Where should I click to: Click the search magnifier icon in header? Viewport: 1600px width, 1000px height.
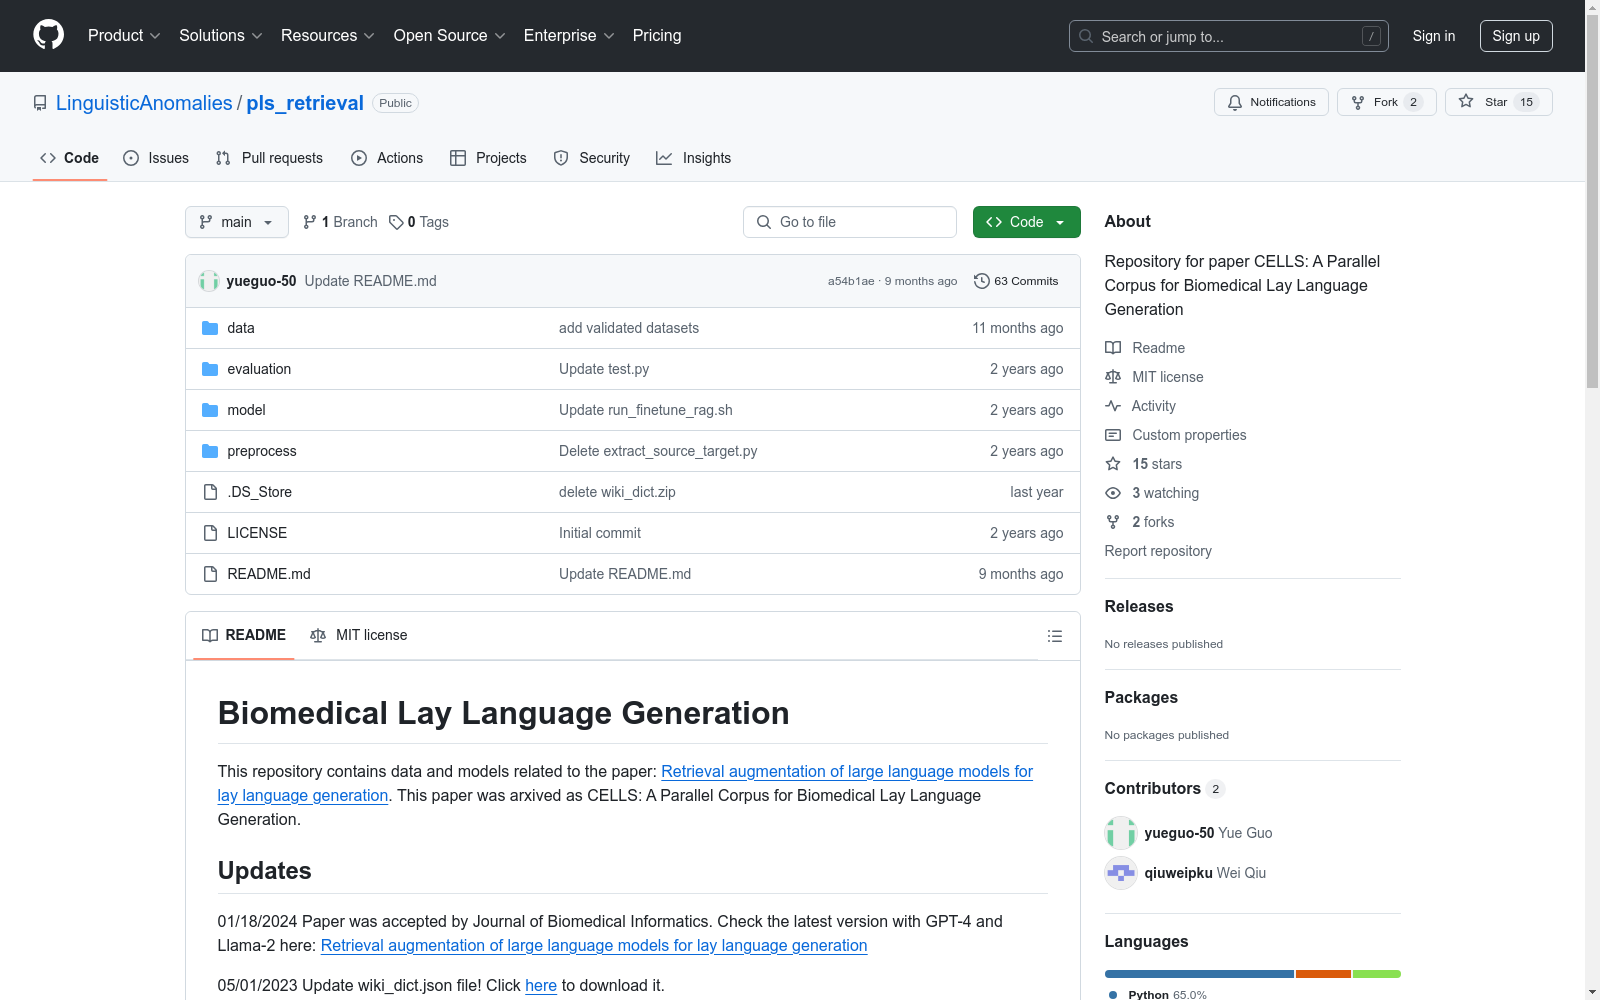click(1086, 36)
